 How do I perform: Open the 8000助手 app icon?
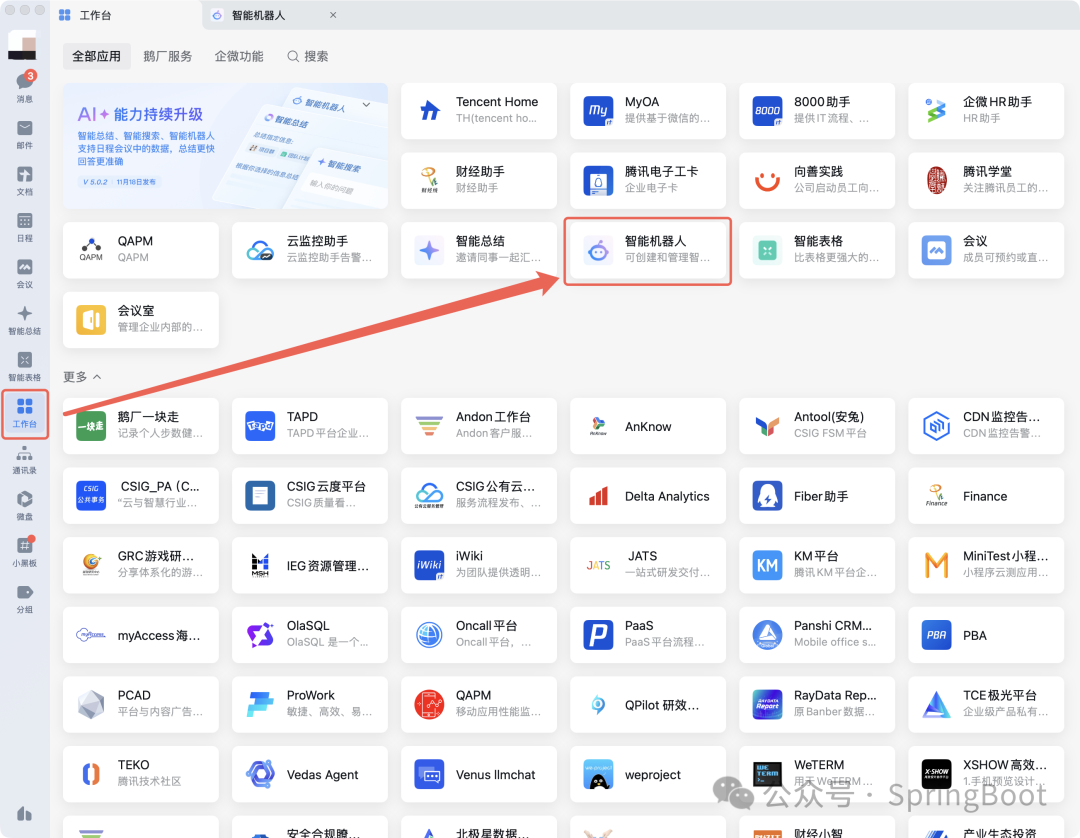pos(767,110)
